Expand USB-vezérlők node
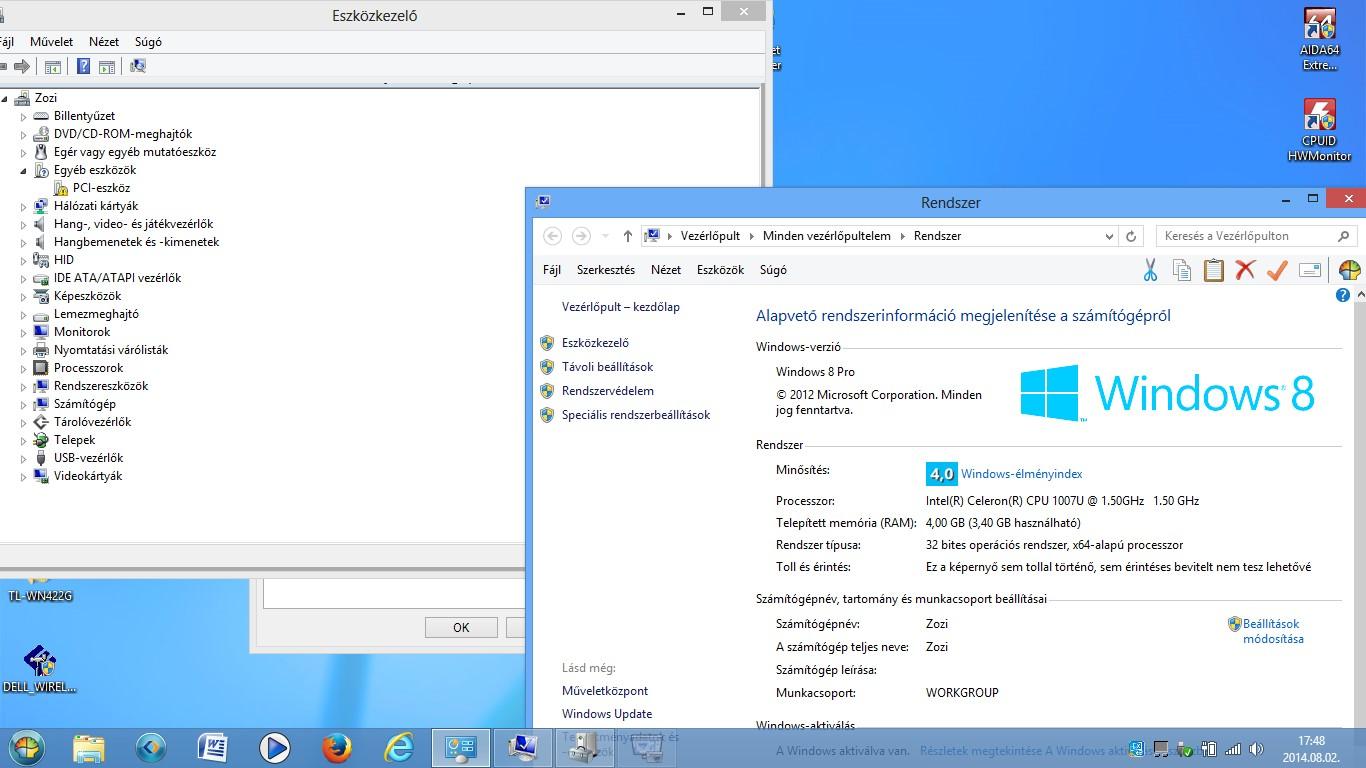Viewport: 1366px width, 768px height. [x=23, y=458]
